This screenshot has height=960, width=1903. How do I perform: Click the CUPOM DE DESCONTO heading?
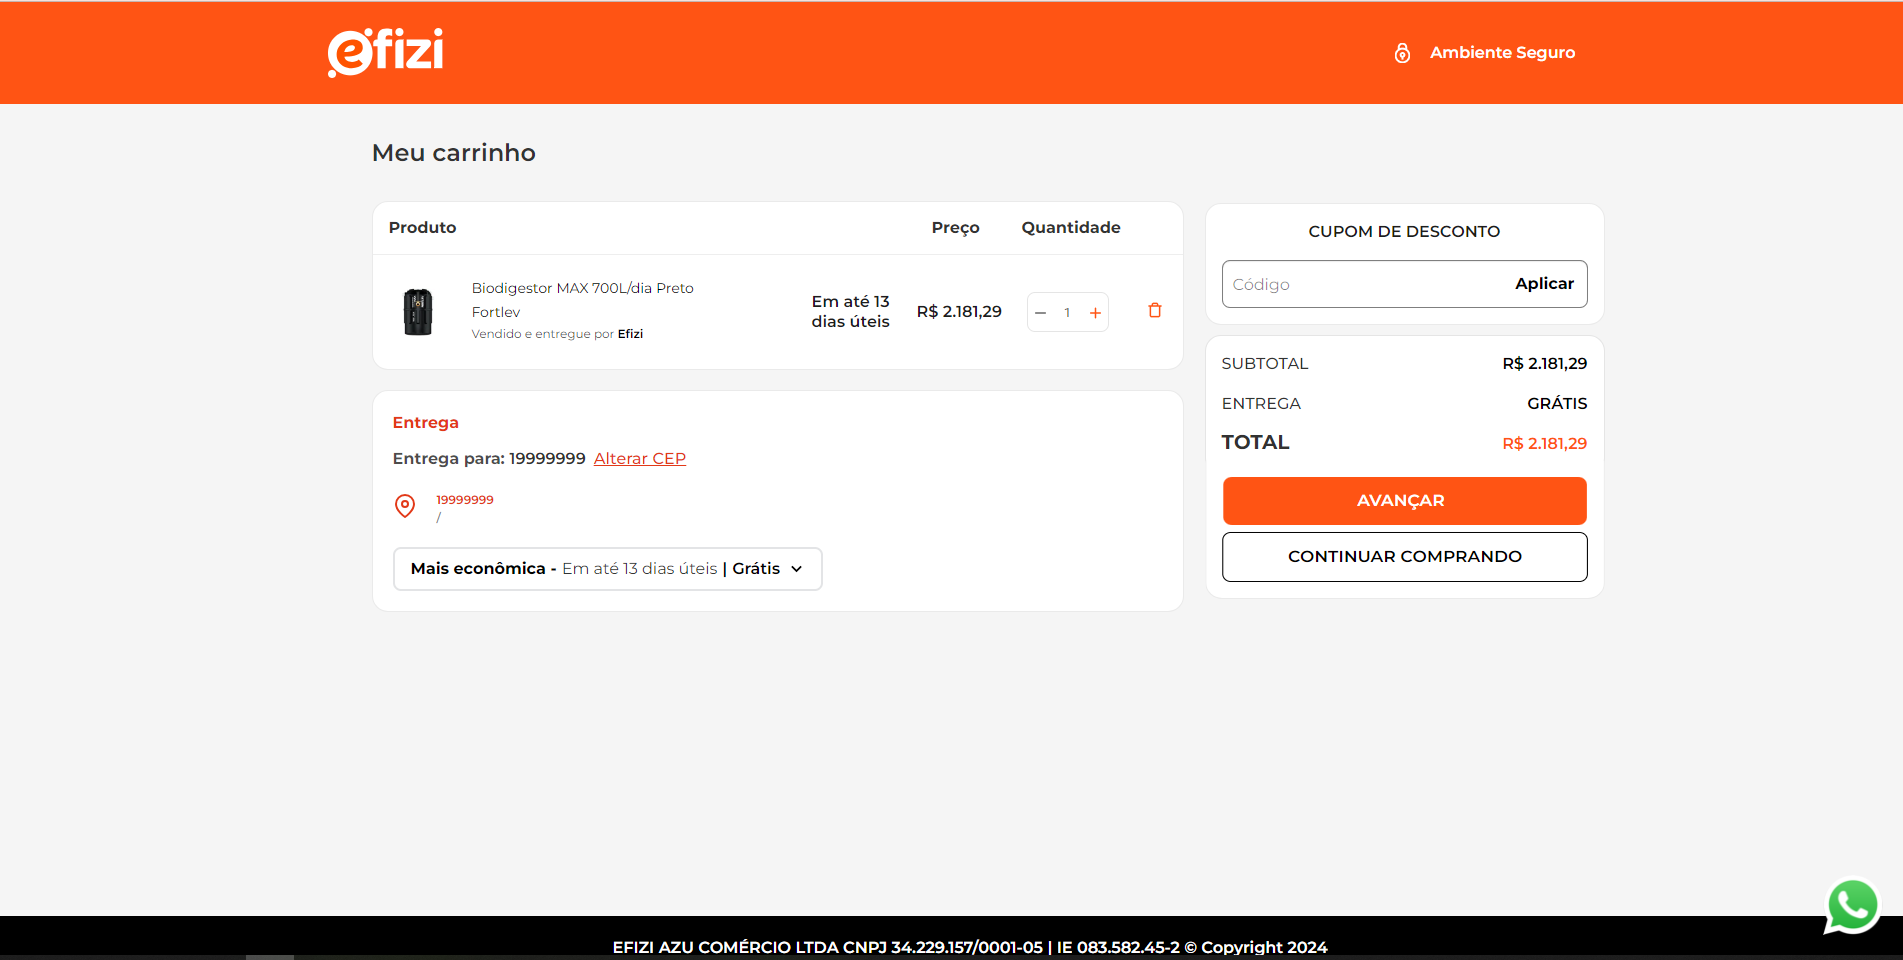(x=1404, y=232)
